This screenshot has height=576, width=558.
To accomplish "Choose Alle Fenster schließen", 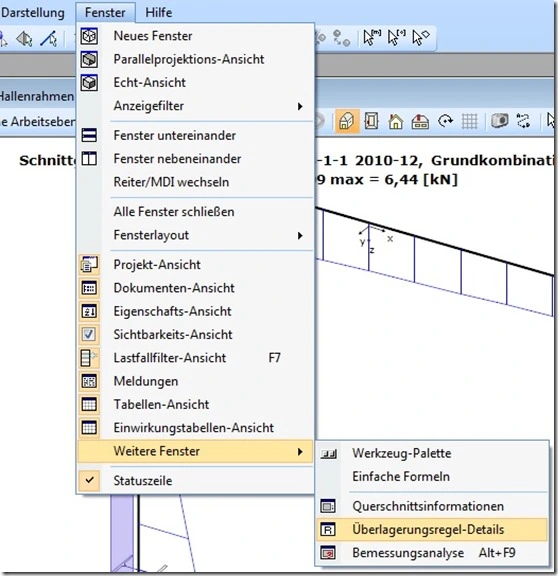I will click(x=174, y=212).
